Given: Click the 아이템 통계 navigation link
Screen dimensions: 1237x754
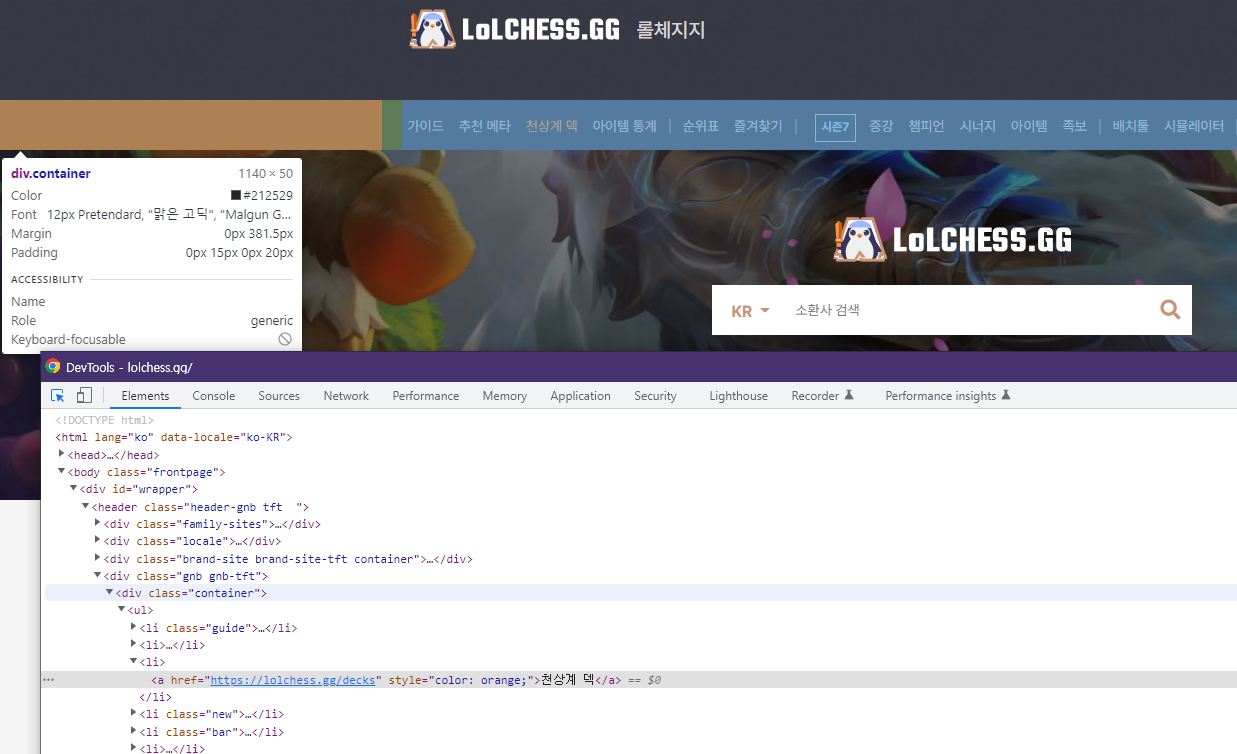Looking at the screenshot, I should [x=624, y=126].
